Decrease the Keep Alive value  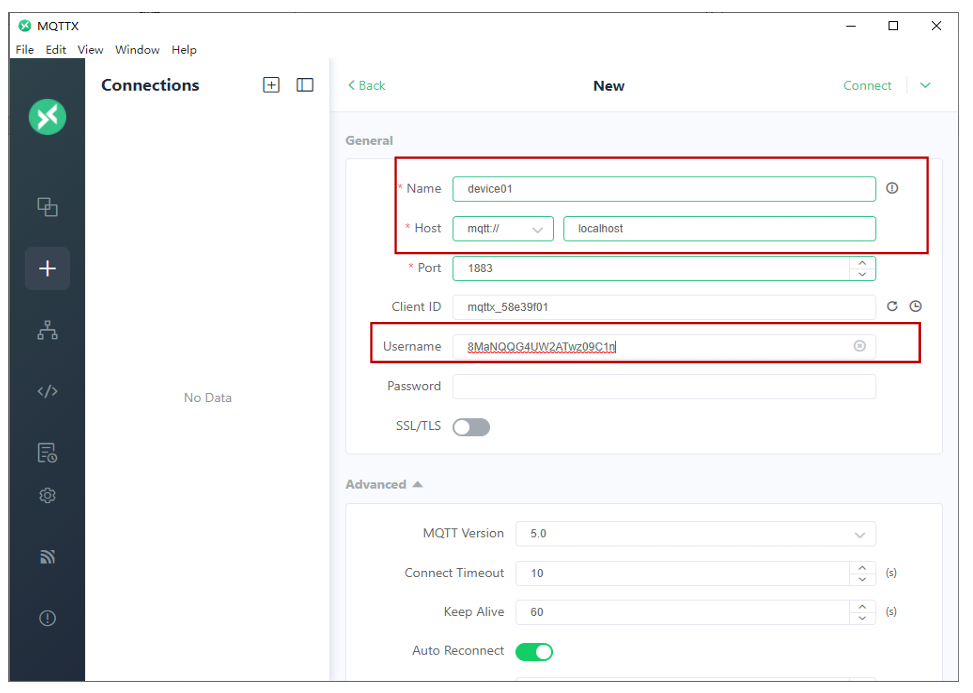(862, 618)
